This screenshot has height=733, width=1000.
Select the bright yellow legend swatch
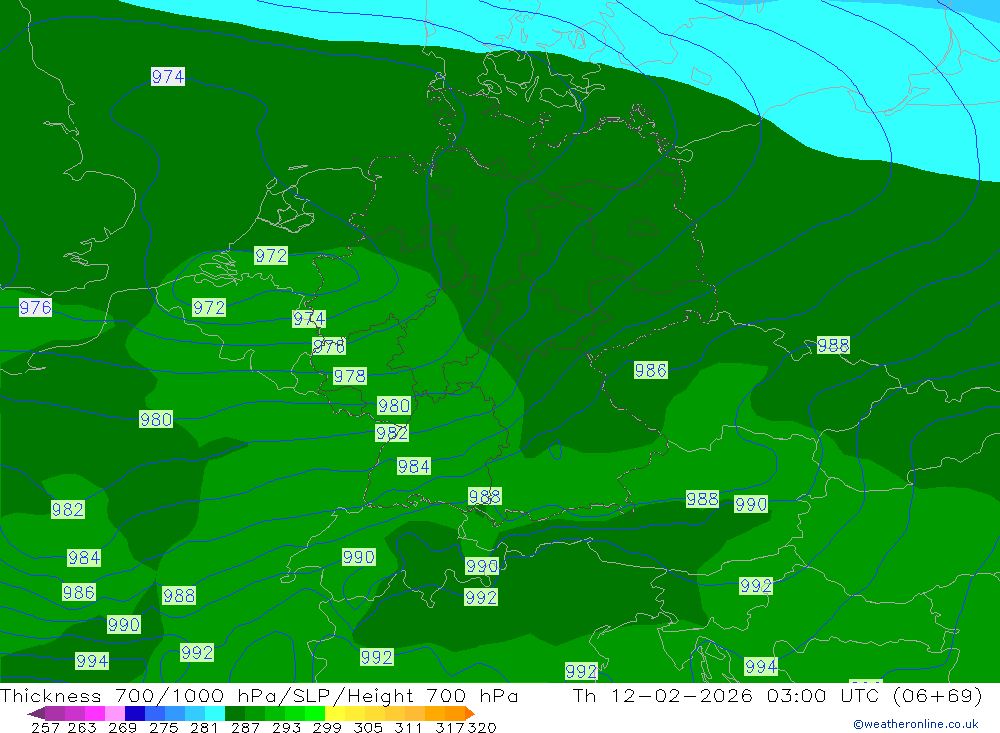click(x=335, y=713)
